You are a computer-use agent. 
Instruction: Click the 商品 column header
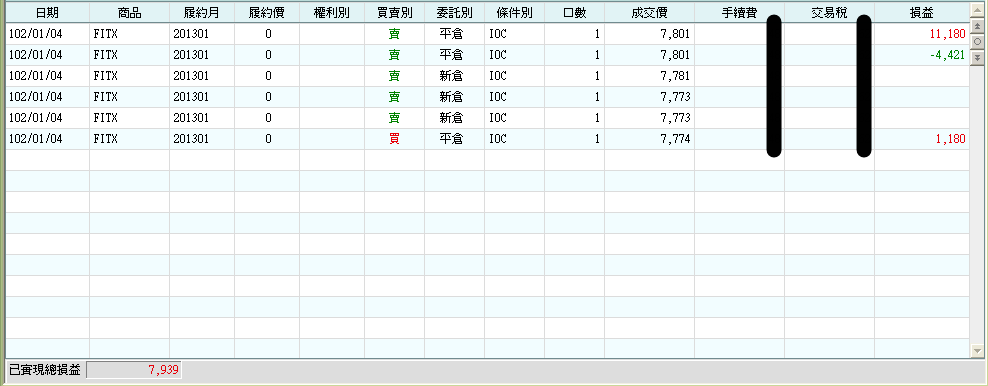point(130,13)
